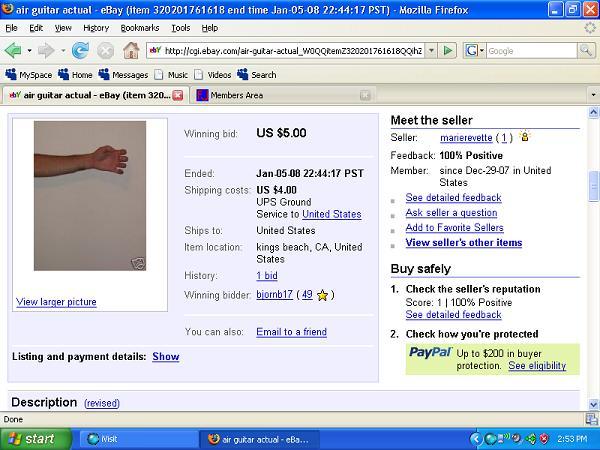Open the History menu
This screenshot has width=600, height=450.
point(96,28)
